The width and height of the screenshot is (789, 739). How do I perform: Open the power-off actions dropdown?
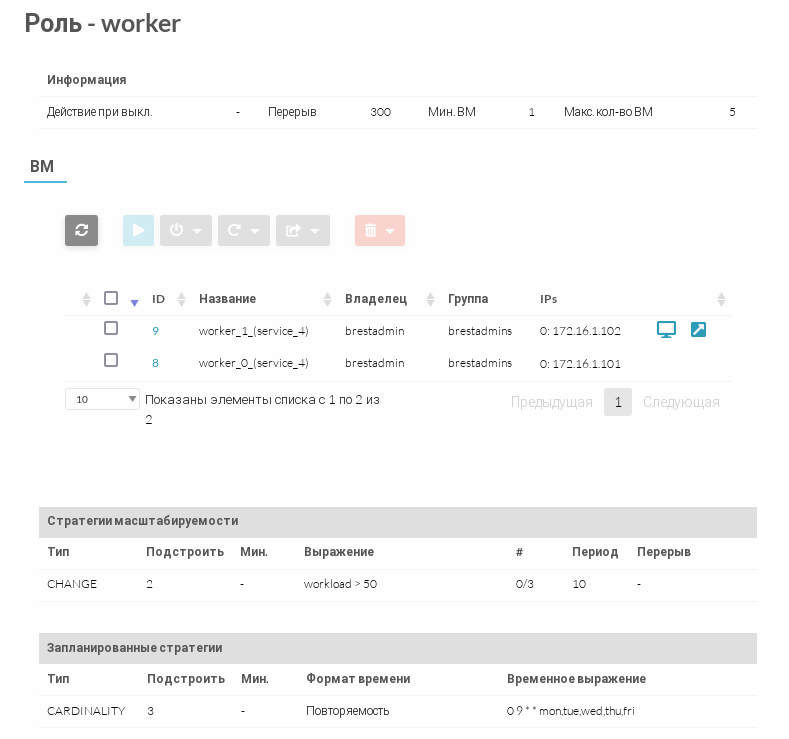coord(186,230)
